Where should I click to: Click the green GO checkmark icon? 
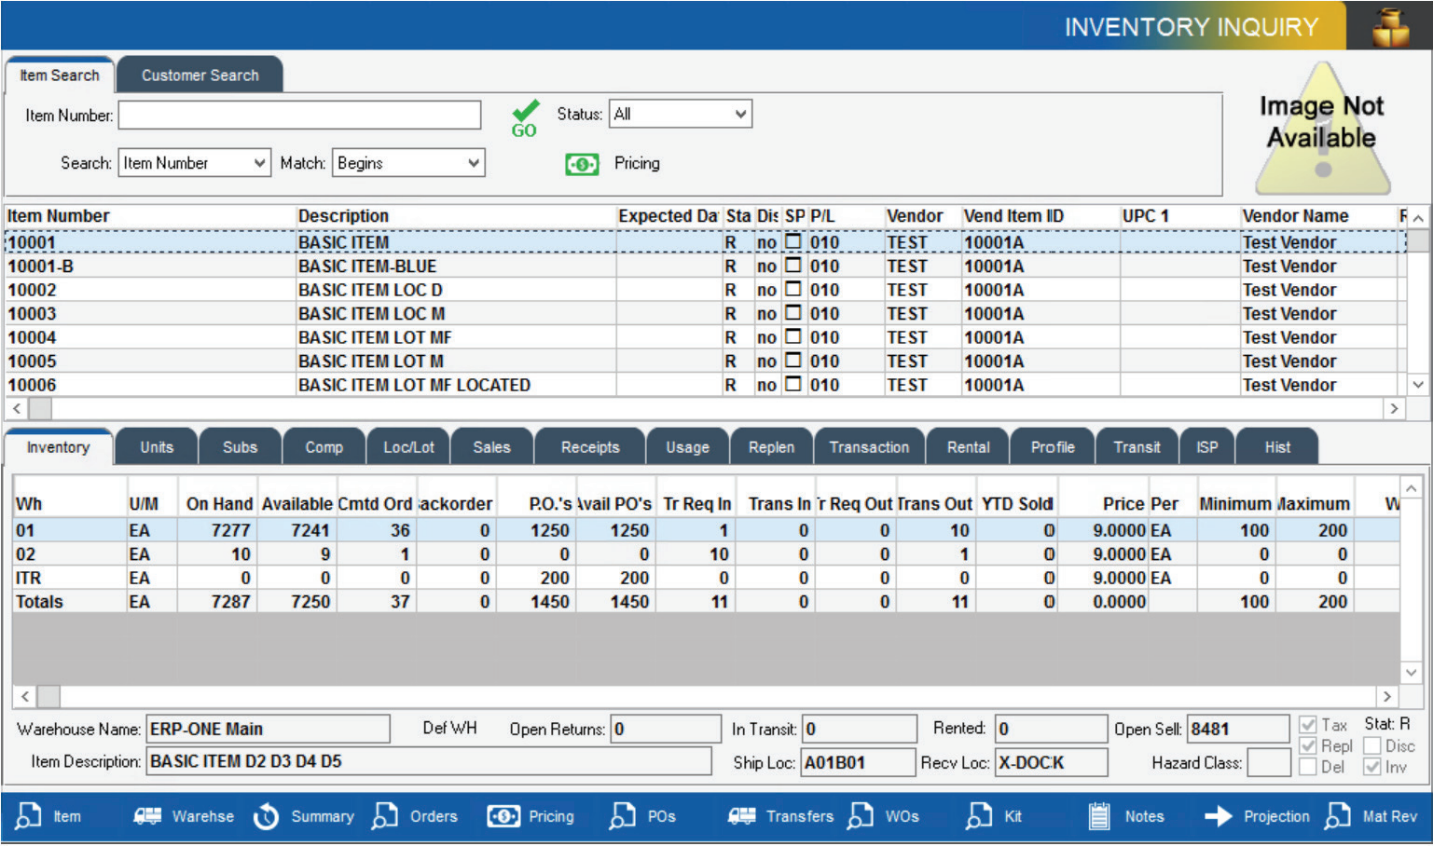(524, 117)
